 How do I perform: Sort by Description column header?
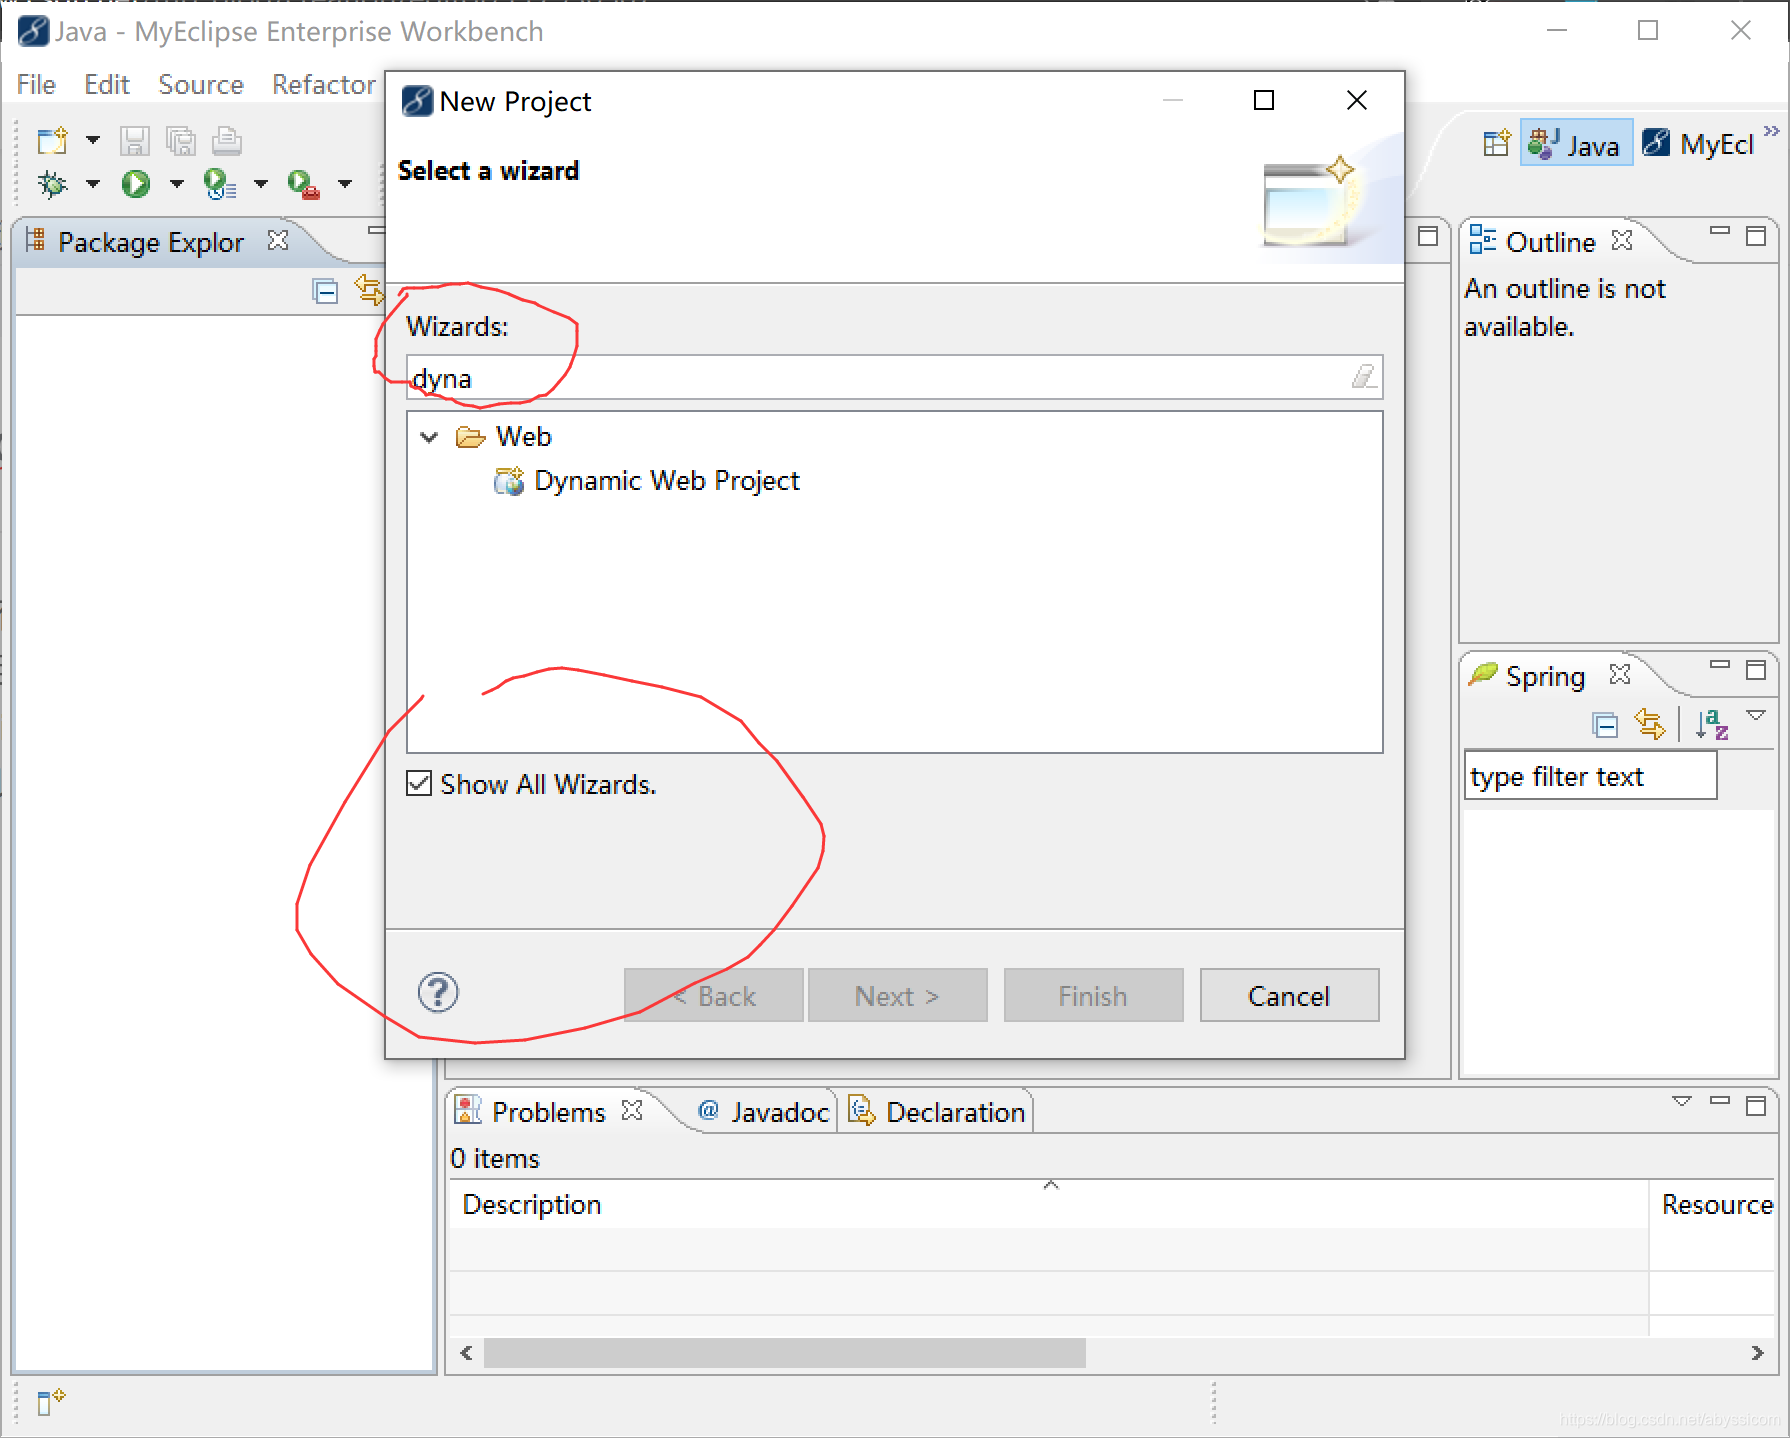[1049, 1204]
